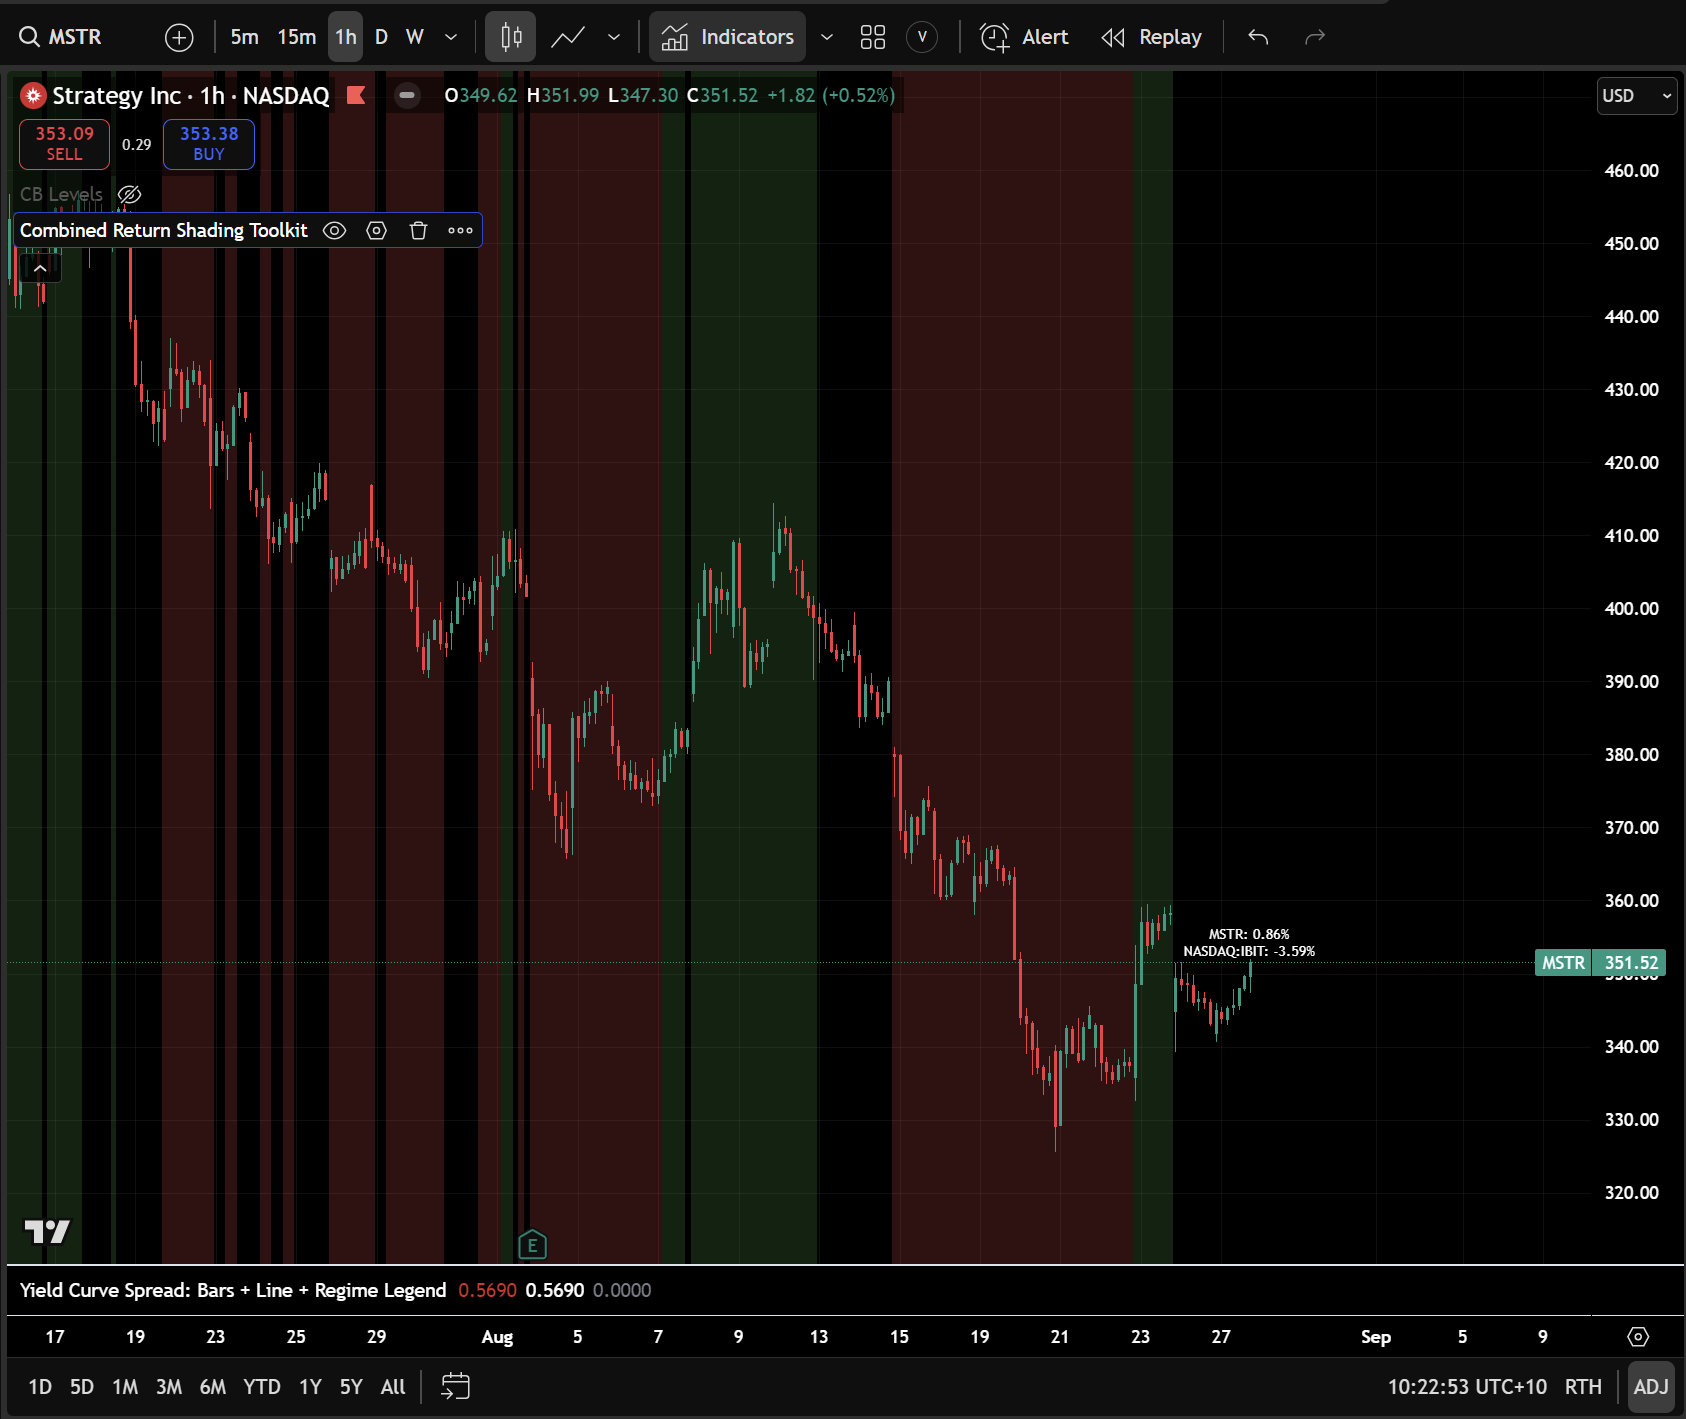
Task: Open the layout grid selector
Action: pyautogui.click(x=873, y=37)
